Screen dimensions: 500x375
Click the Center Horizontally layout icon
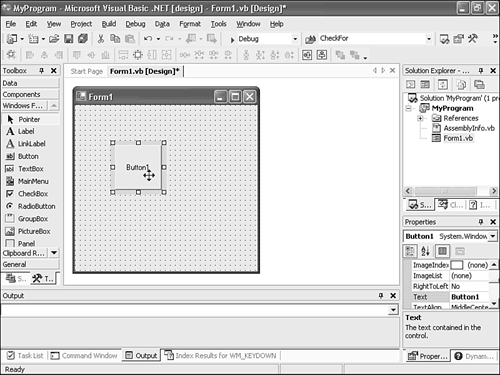click(307, 55)
